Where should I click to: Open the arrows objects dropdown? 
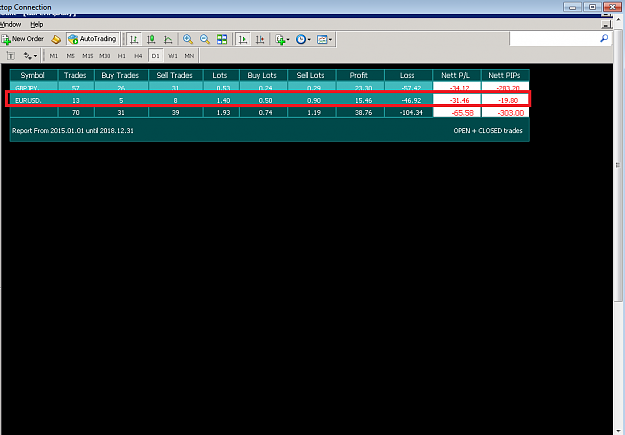click(x=30, y=56)
